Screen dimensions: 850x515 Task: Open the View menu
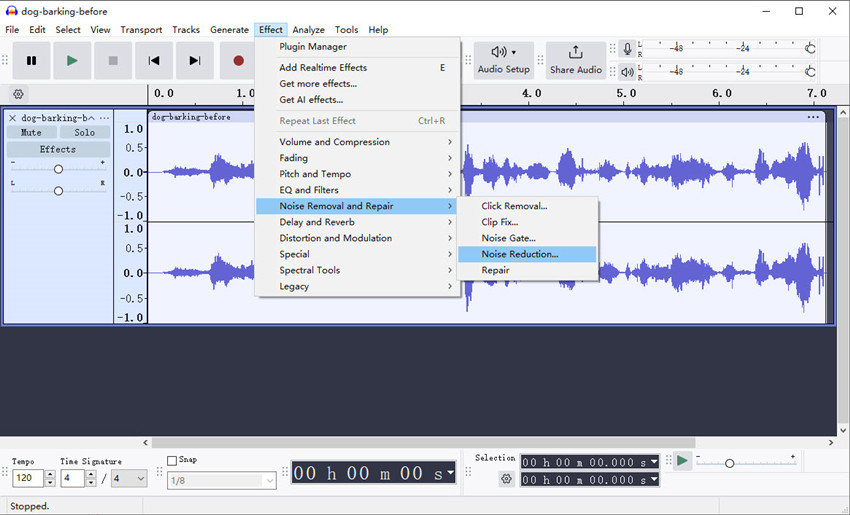click(x=100, y=30)
